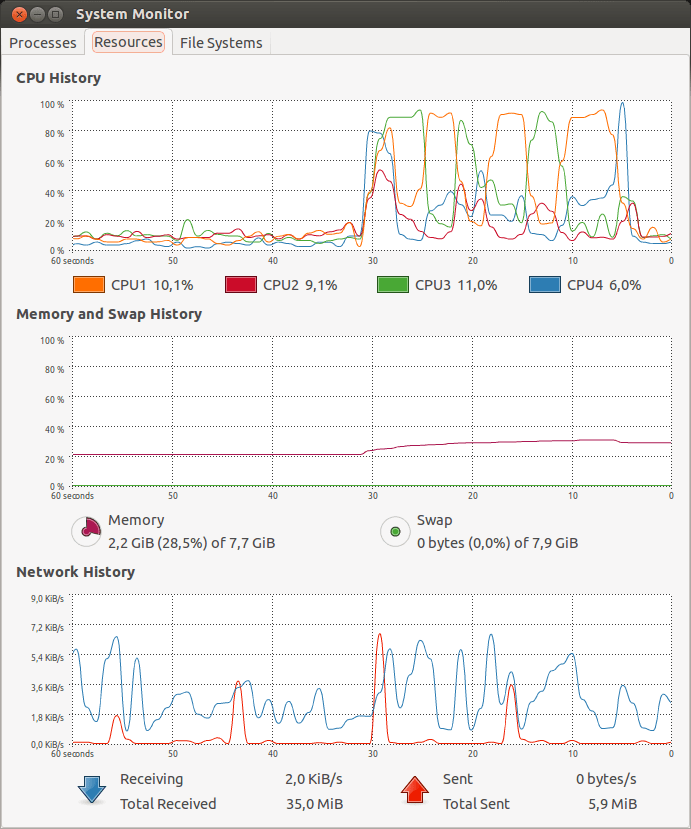Screen dimensions: 691x829
Task: Switch to the Processes tab
Action: [x=43, y=43]
